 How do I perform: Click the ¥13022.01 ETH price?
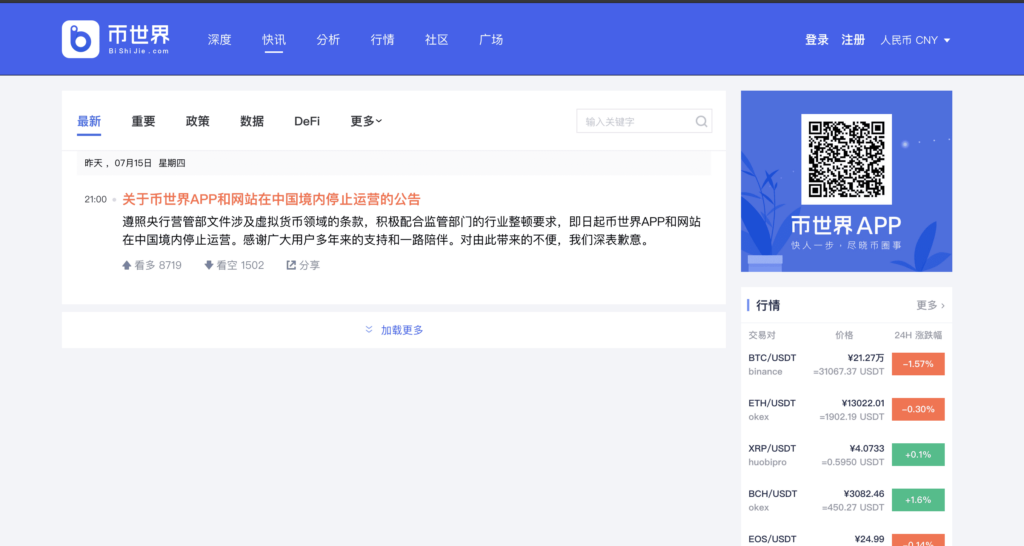click(x=863, y=403)
